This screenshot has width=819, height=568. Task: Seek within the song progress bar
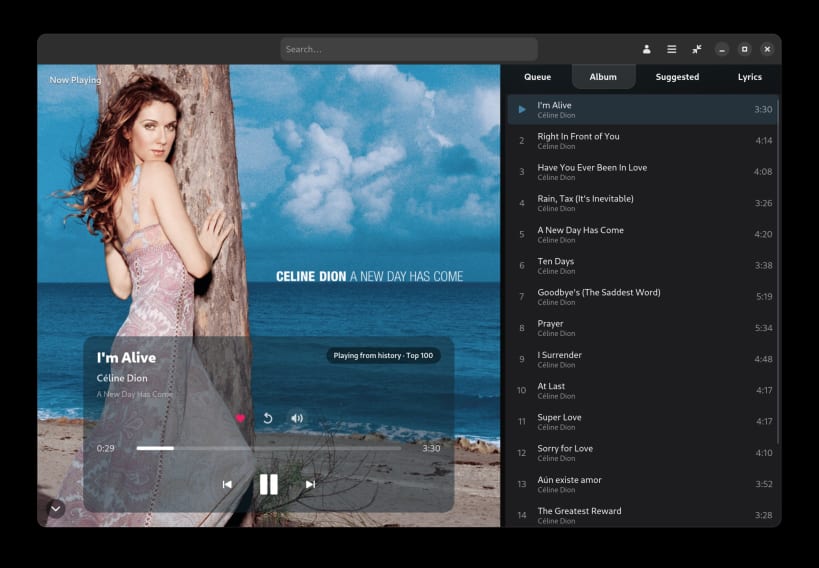pyautogui.click(x=268, y=448)
